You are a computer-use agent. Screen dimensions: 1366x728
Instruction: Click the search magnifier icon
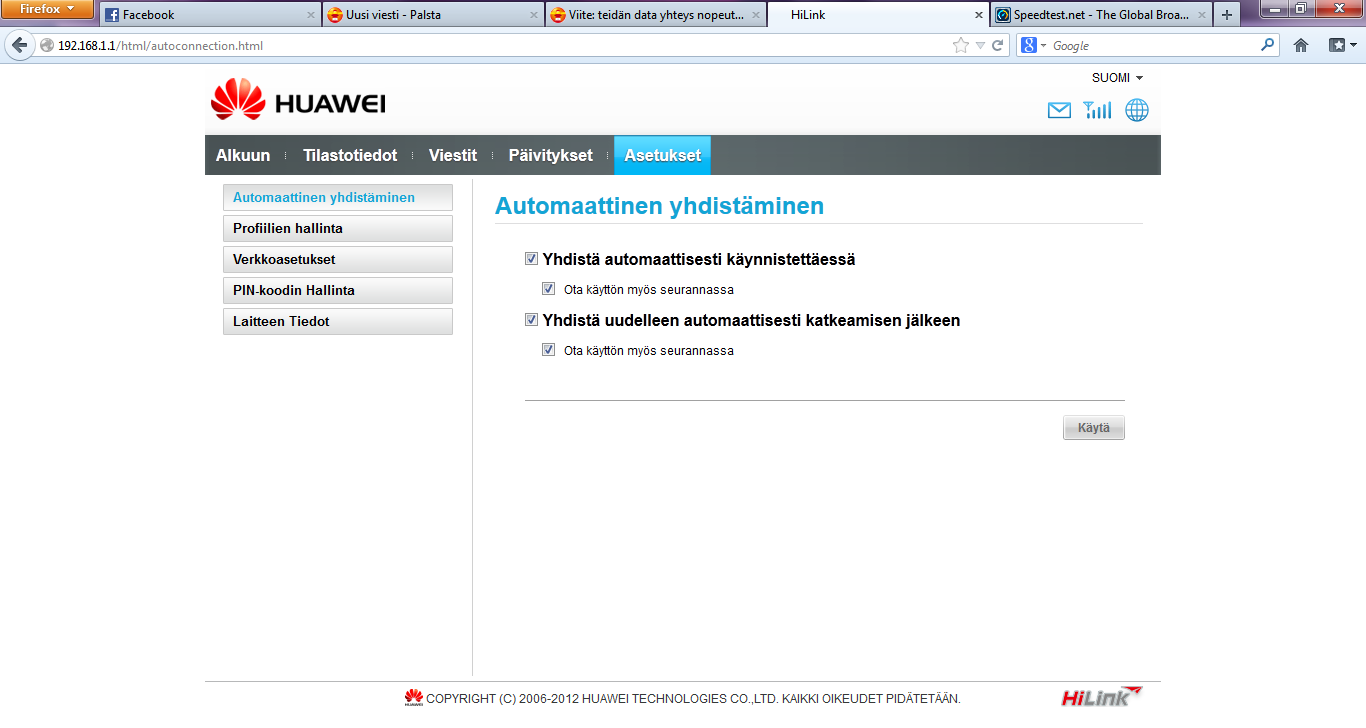coord(1268,45)
